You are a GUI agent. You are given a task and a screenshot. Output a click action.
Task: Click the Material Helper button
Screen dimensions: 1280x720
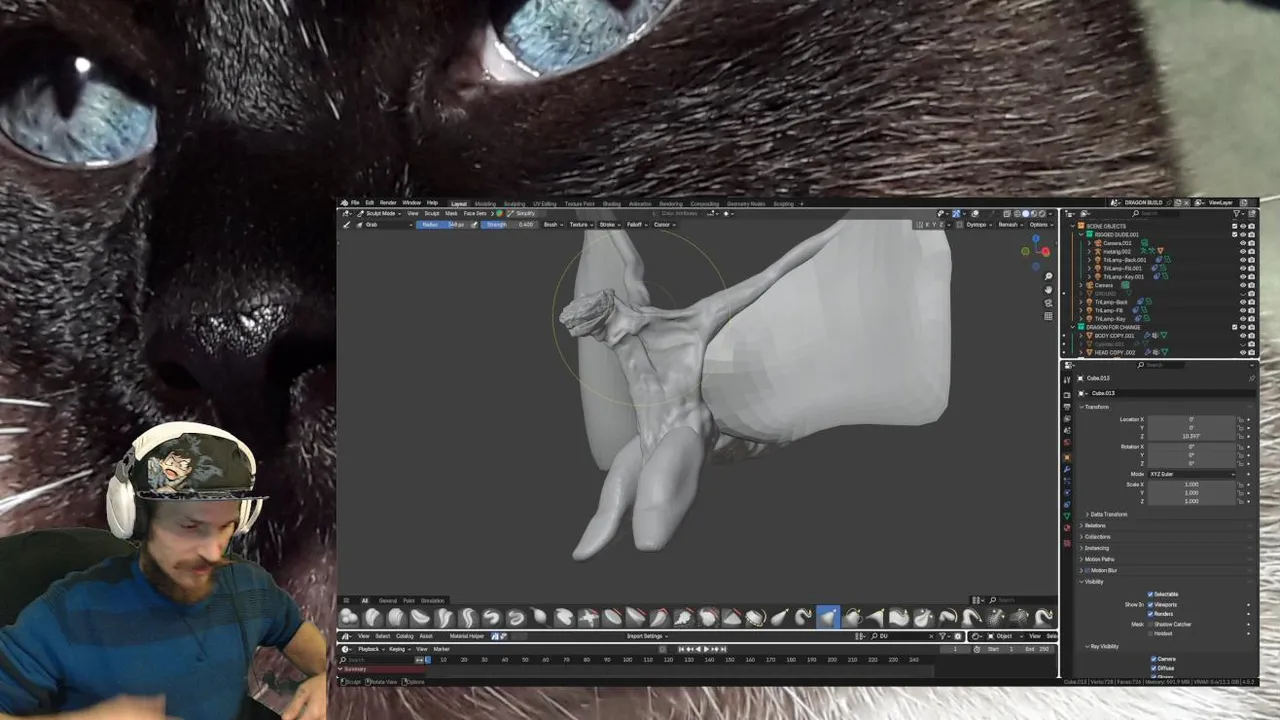click(x=466, y=636)
